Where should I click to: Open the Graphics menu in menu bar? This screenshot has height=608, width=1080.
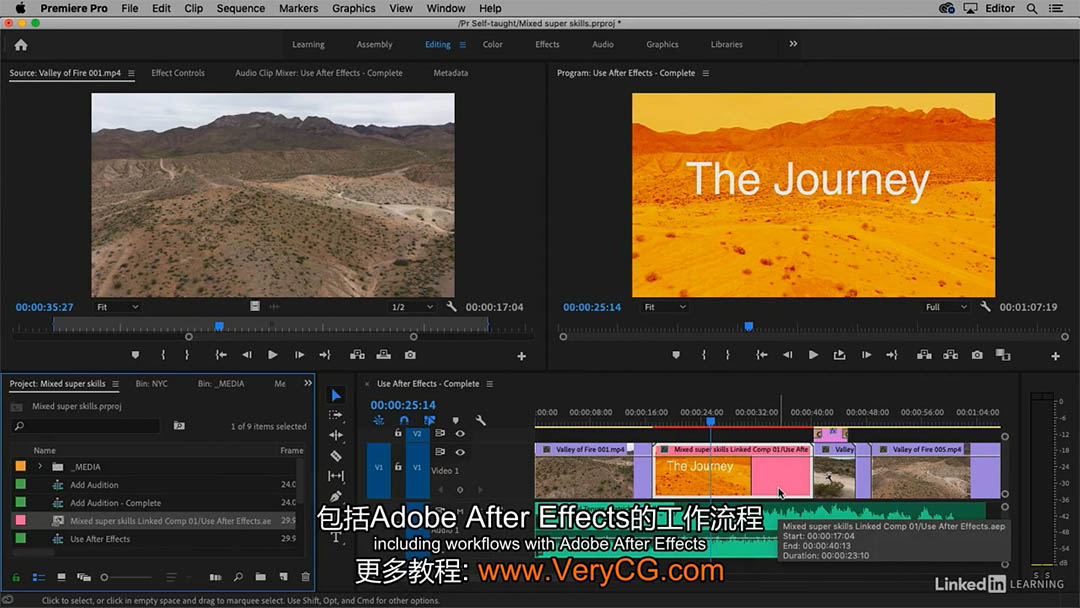(353, 8)
